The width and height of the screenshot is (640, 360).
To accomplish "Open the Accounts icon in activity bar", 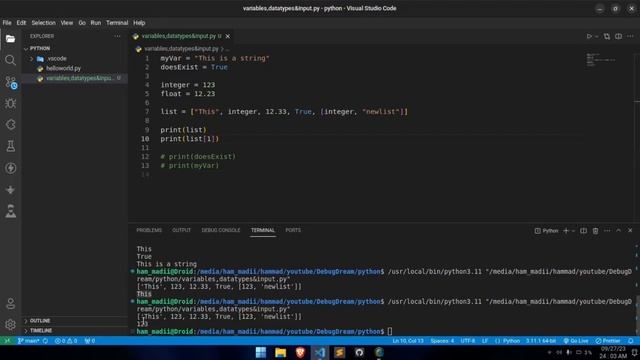I will point(11,303).
